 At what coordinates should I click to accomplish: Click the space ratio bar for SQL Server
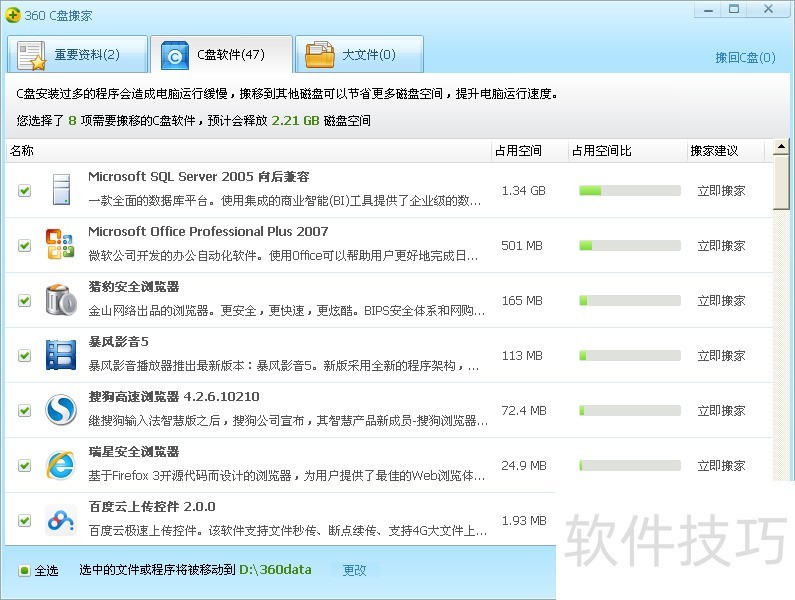tap(629, 190)
